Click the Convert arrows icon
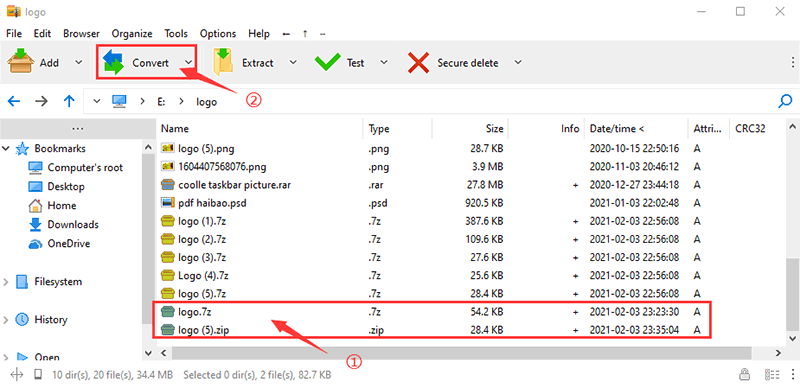The height and width of the screenshot is (388, 800). (113, 62)
